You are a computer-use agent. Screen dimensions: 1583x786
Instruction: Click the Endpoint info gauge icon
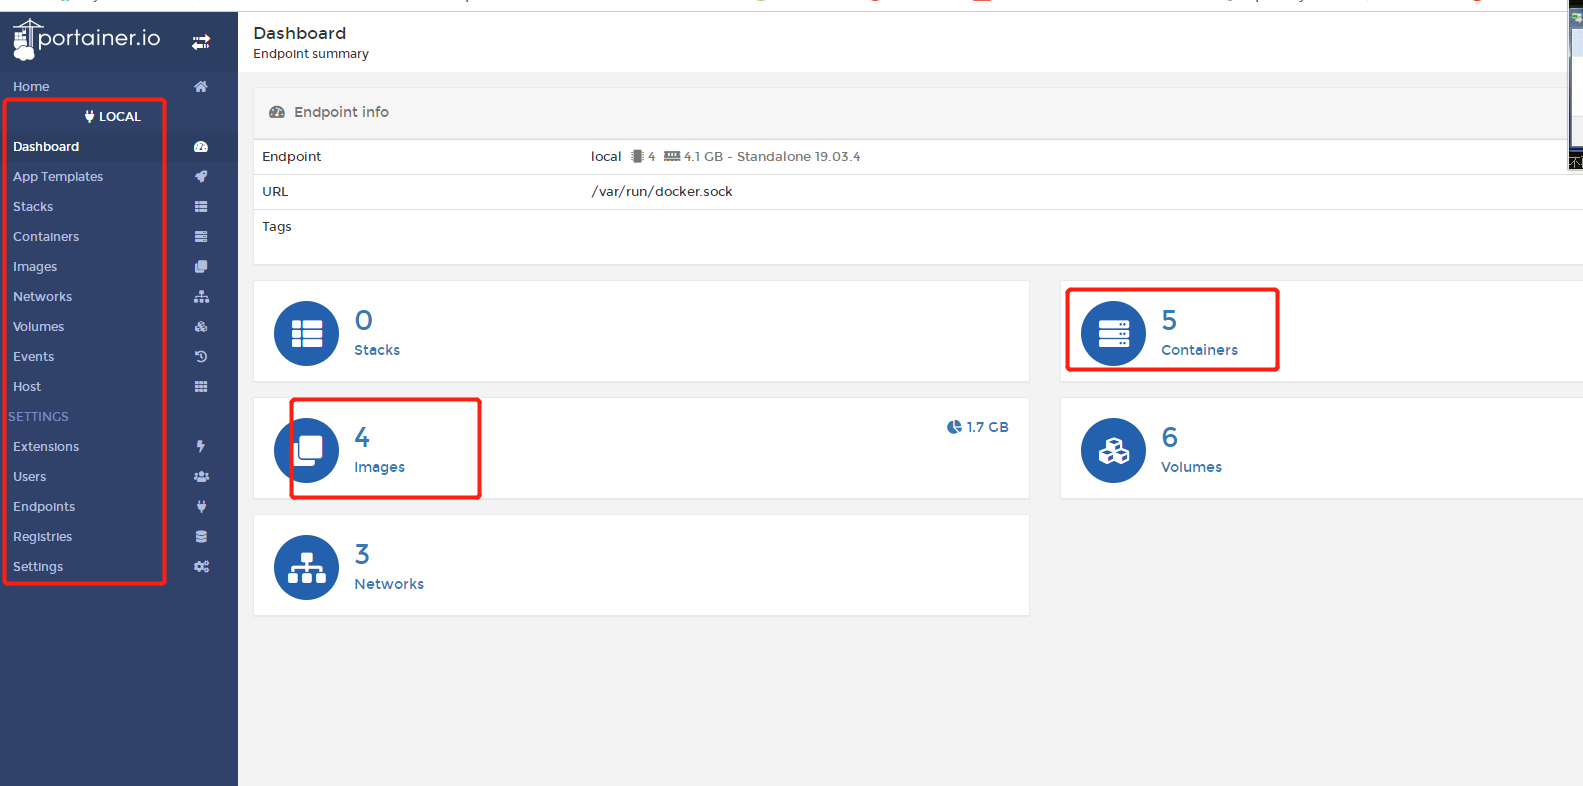pyautogui.click(x=277, y=113)
